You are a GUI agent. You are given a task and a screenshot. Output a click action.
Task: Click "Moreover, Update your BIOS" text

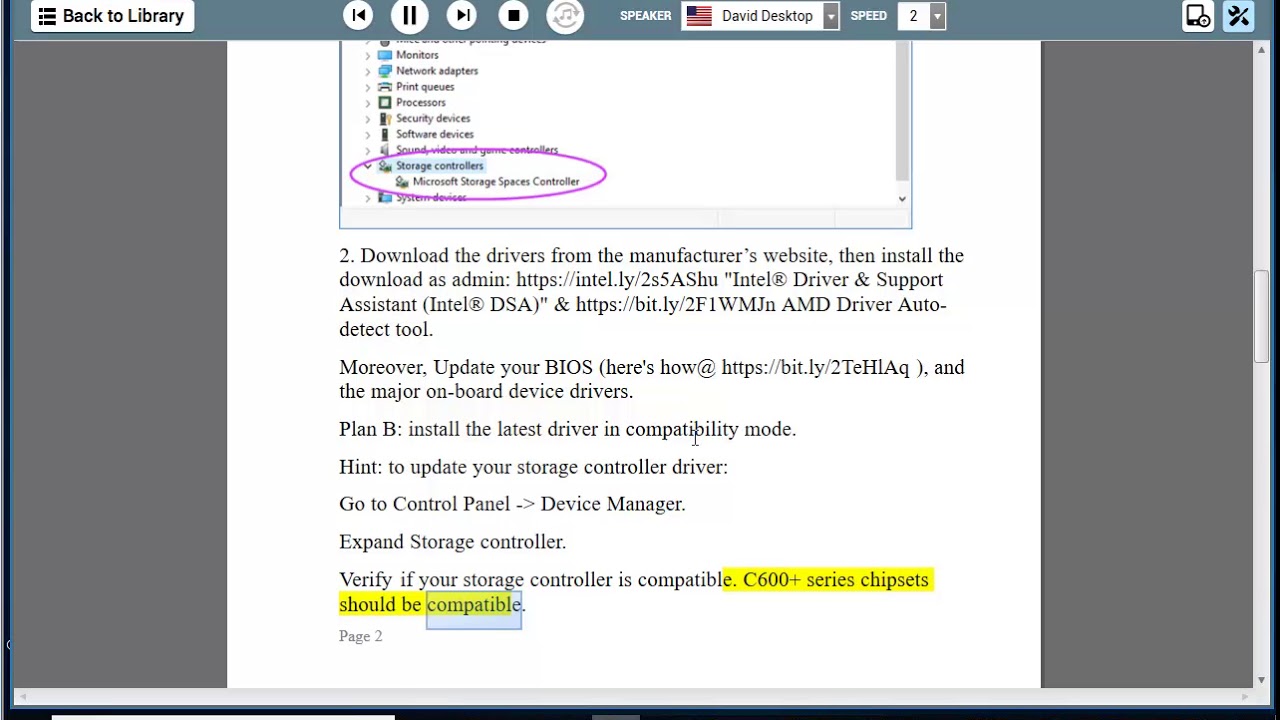pyautogui.click(x=466, y=368)
